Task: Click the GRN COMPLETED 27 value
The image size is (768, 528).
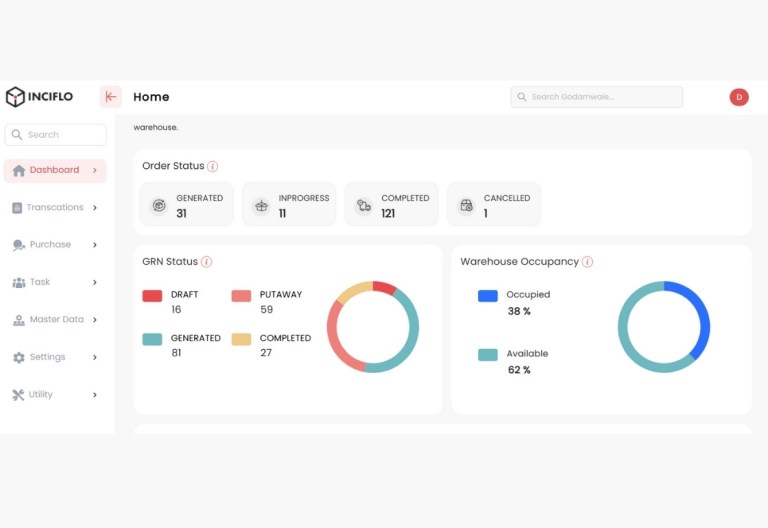Action: [266, 353]
